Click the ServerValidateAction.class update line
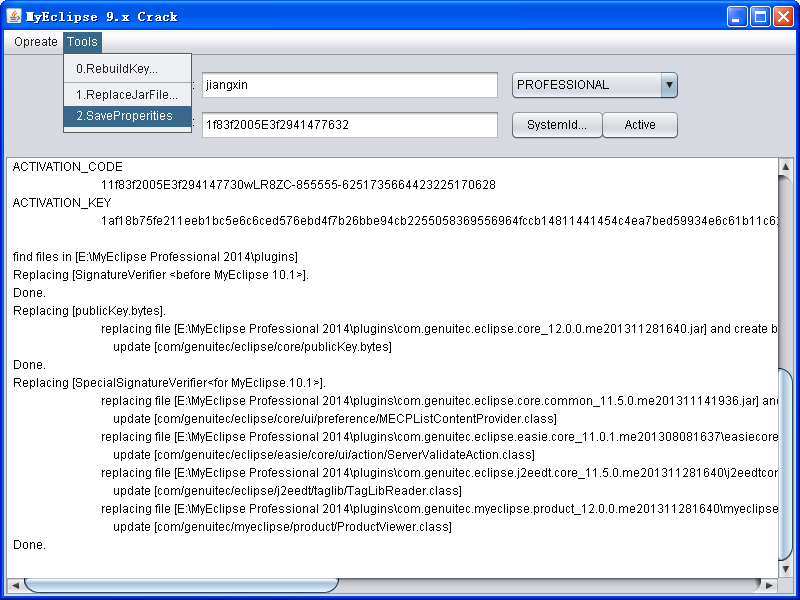 point(324,455)
